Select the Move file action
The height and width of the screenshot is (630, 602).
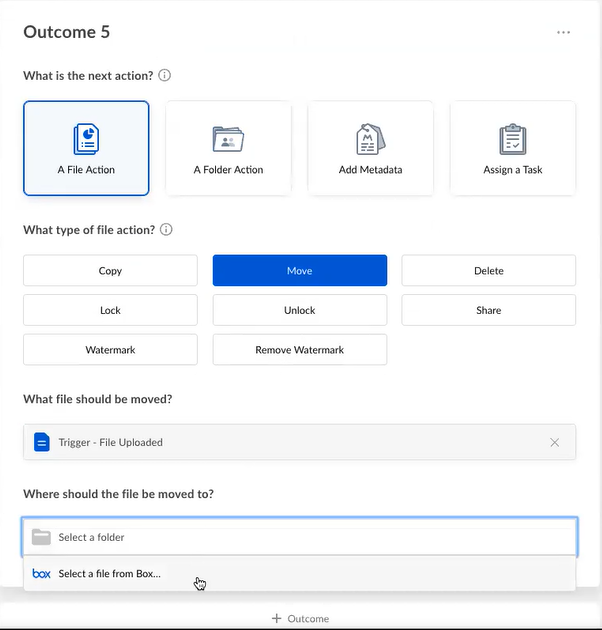coord(300,270)
